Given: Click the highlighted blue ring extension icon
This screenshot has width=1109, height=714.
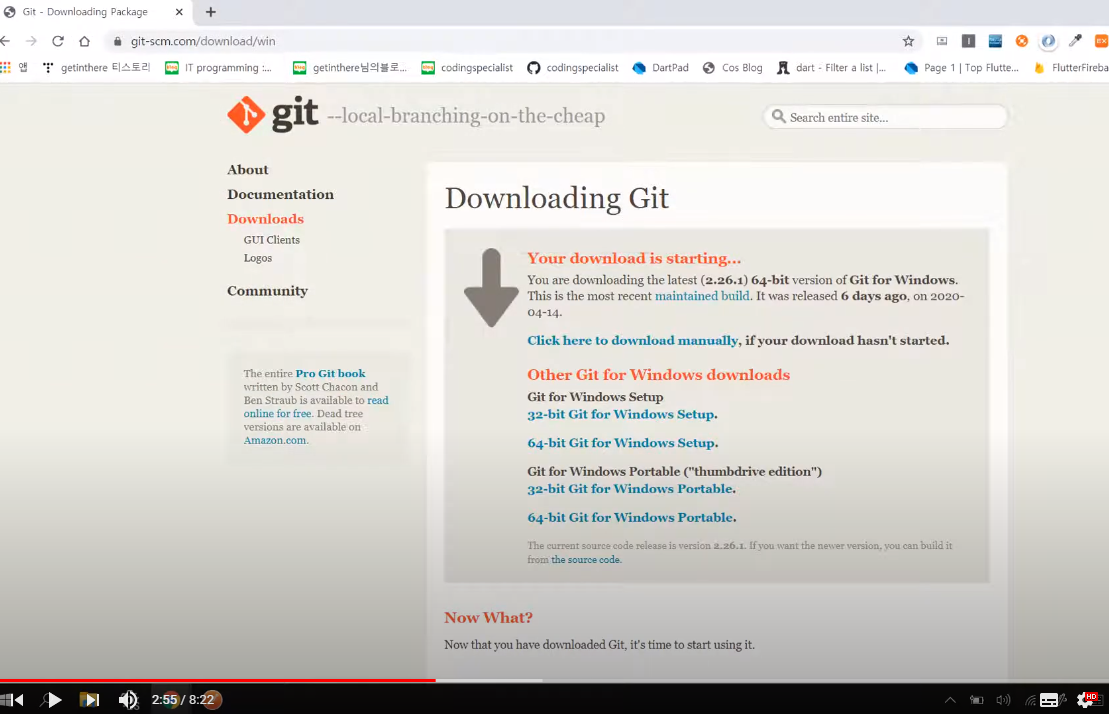Looking at the screenshot, I should pos(1048,41).
